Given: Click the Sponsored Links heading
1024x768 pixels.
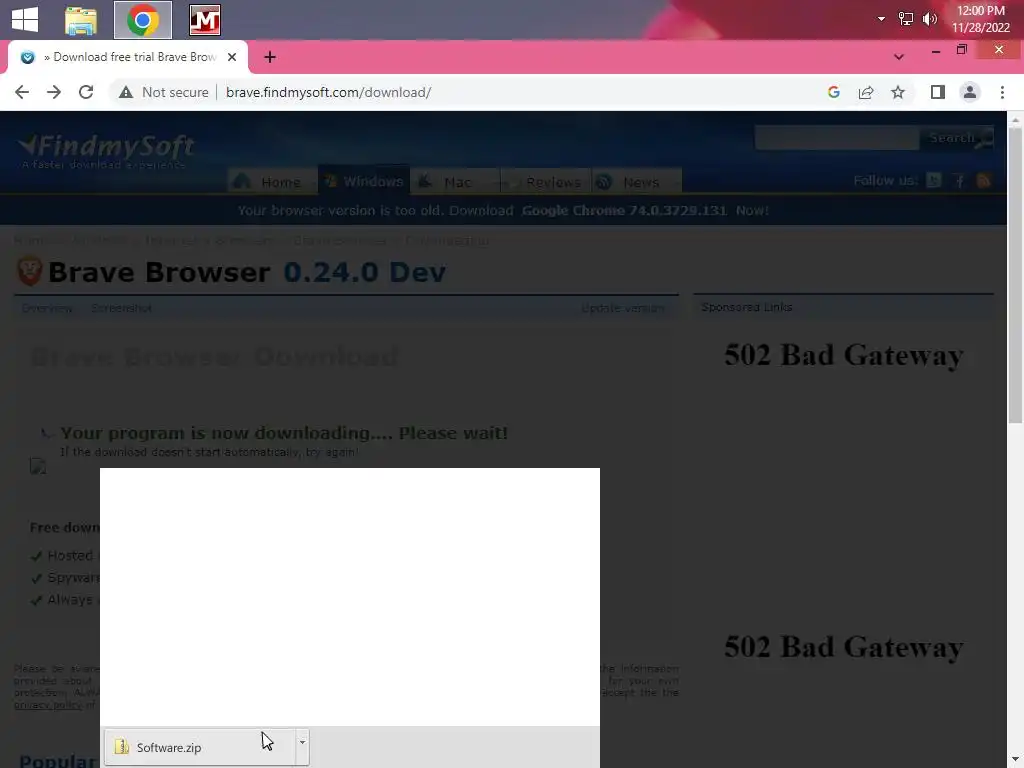Looking at the screenshot, I should [746, 307].
